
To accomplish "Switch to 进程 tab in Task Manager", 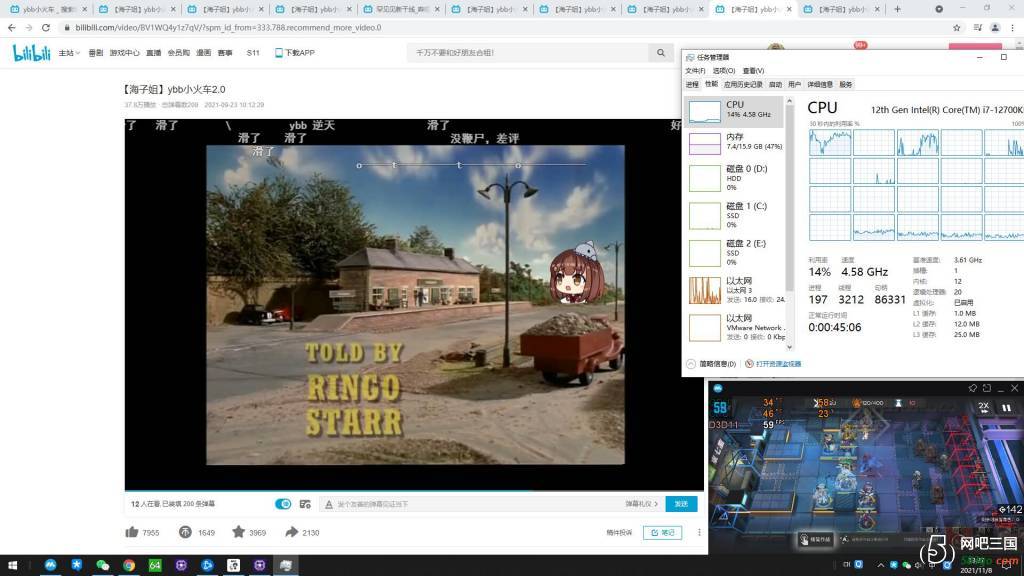I will [x=692, y=84].
